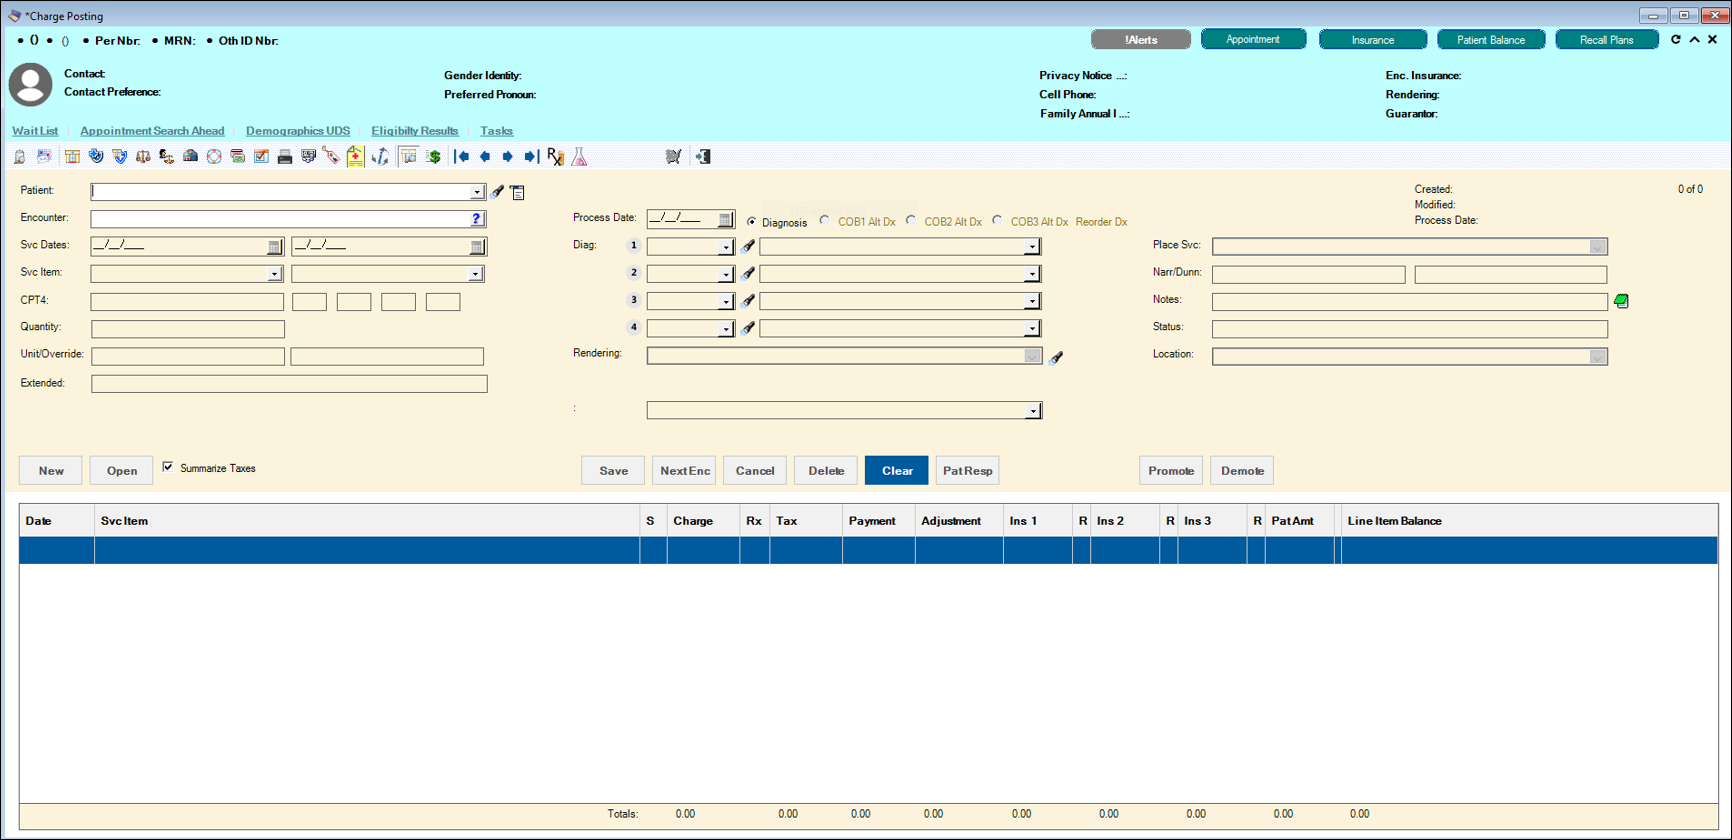Click the green dollar sign toolbar icon
The height and width of the screenshot is (840, 1732).
pos(433,156)
